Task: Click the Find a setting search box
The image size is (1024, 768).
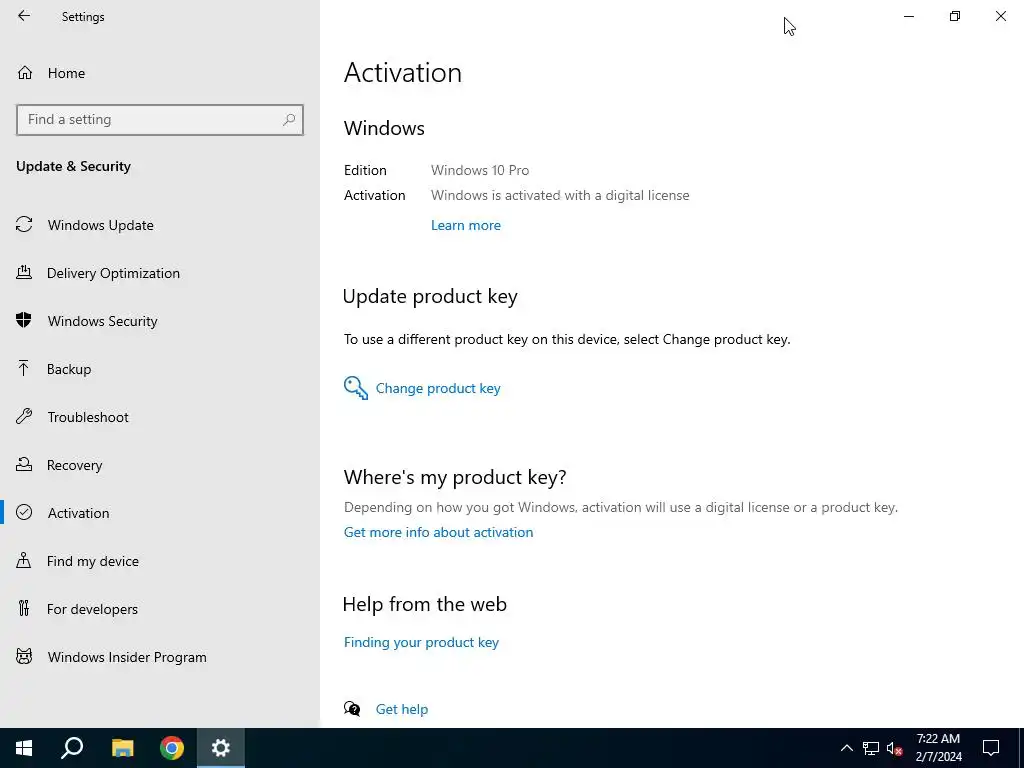Action: click(160, 120)
